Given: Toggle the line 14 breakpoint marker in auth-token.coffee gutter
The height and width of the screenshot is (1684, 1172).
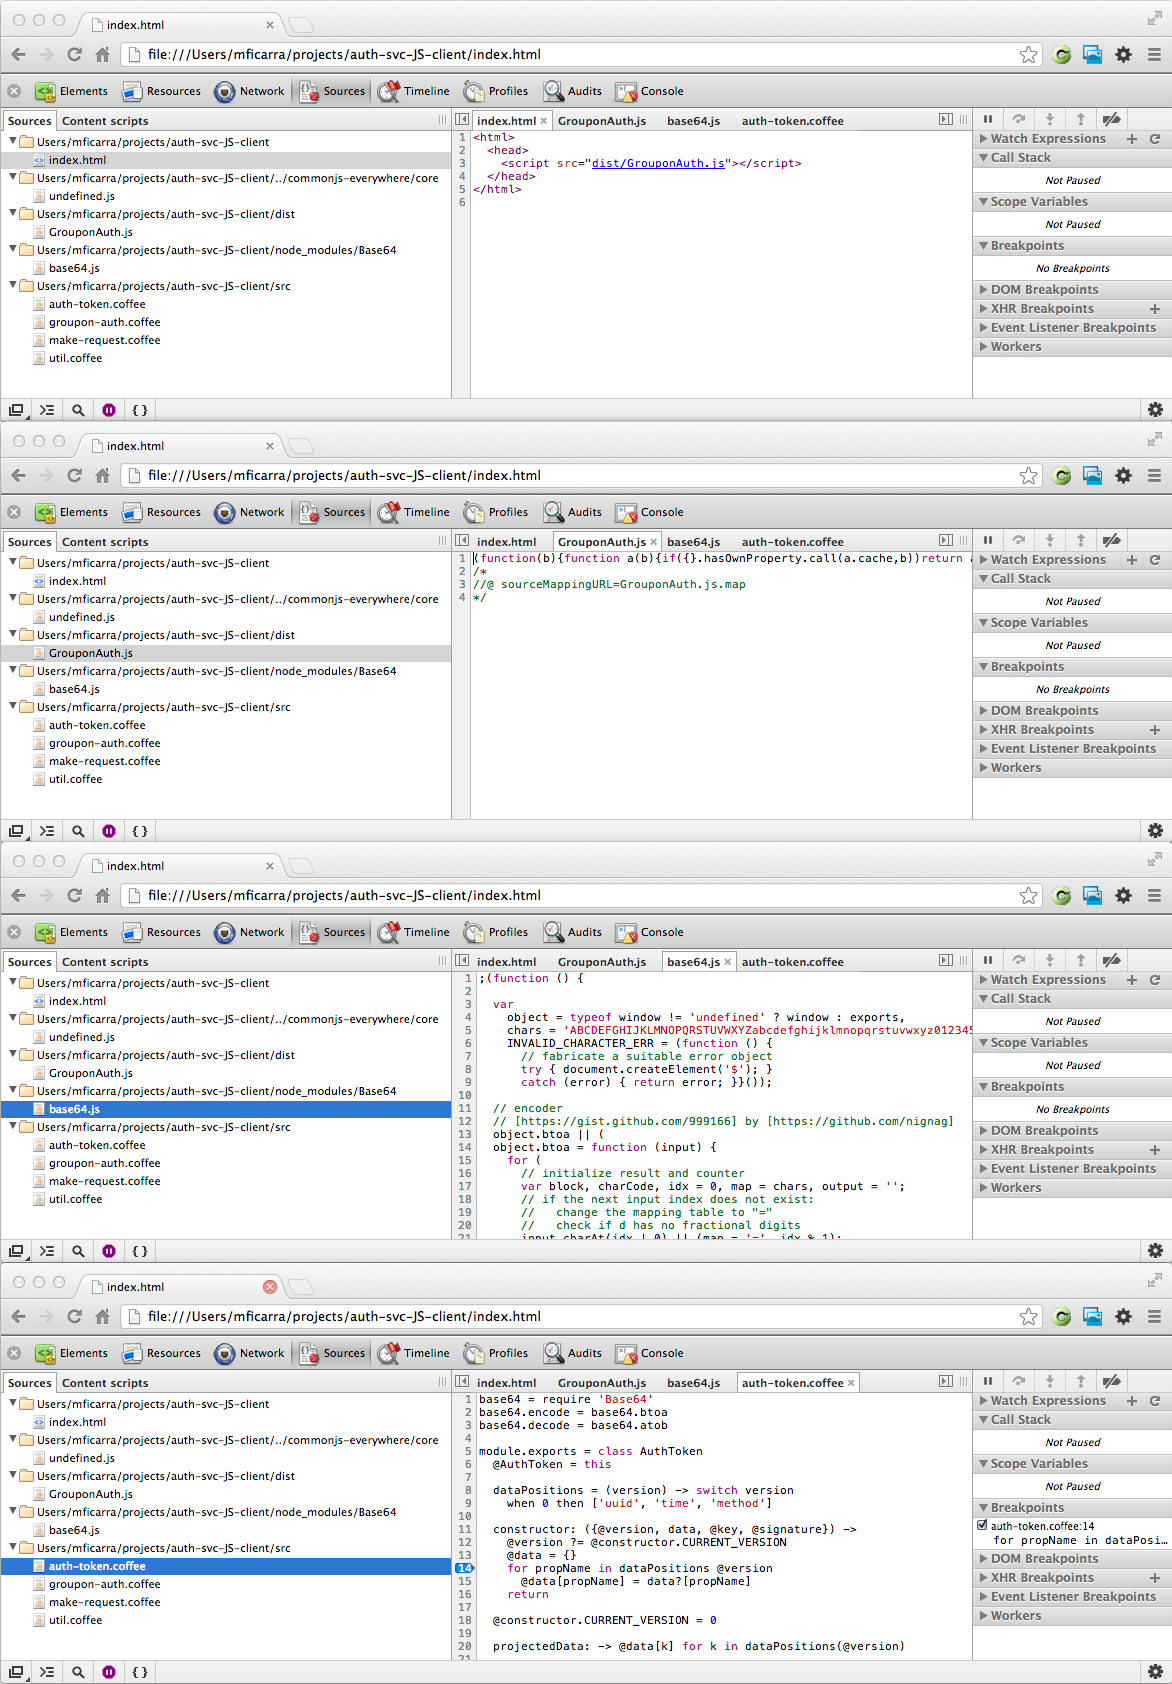Looking at the screenshot, I should click(x=464, y=1568).
